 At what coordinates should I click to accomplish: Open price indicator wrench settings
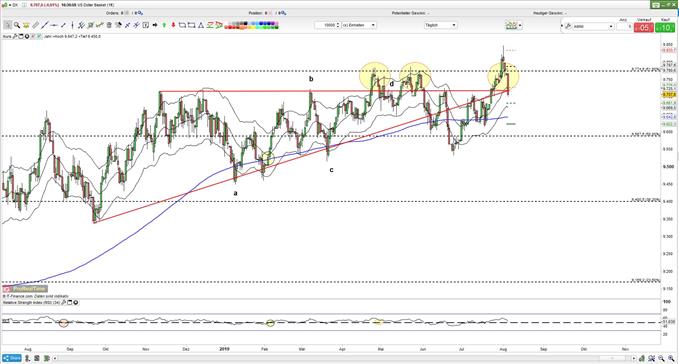tap(15, 36)
